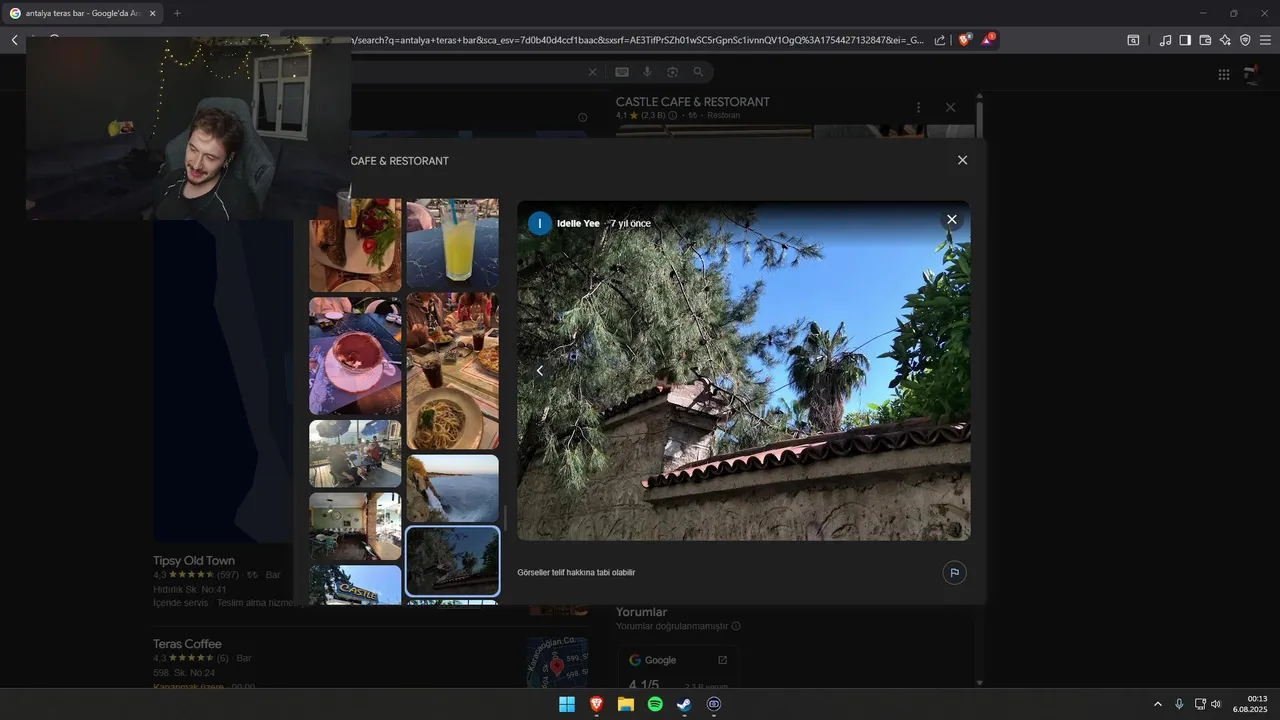Select the orange juice drink thumbnail
This screenshot has width=1280, height=720.
(452, 243)
